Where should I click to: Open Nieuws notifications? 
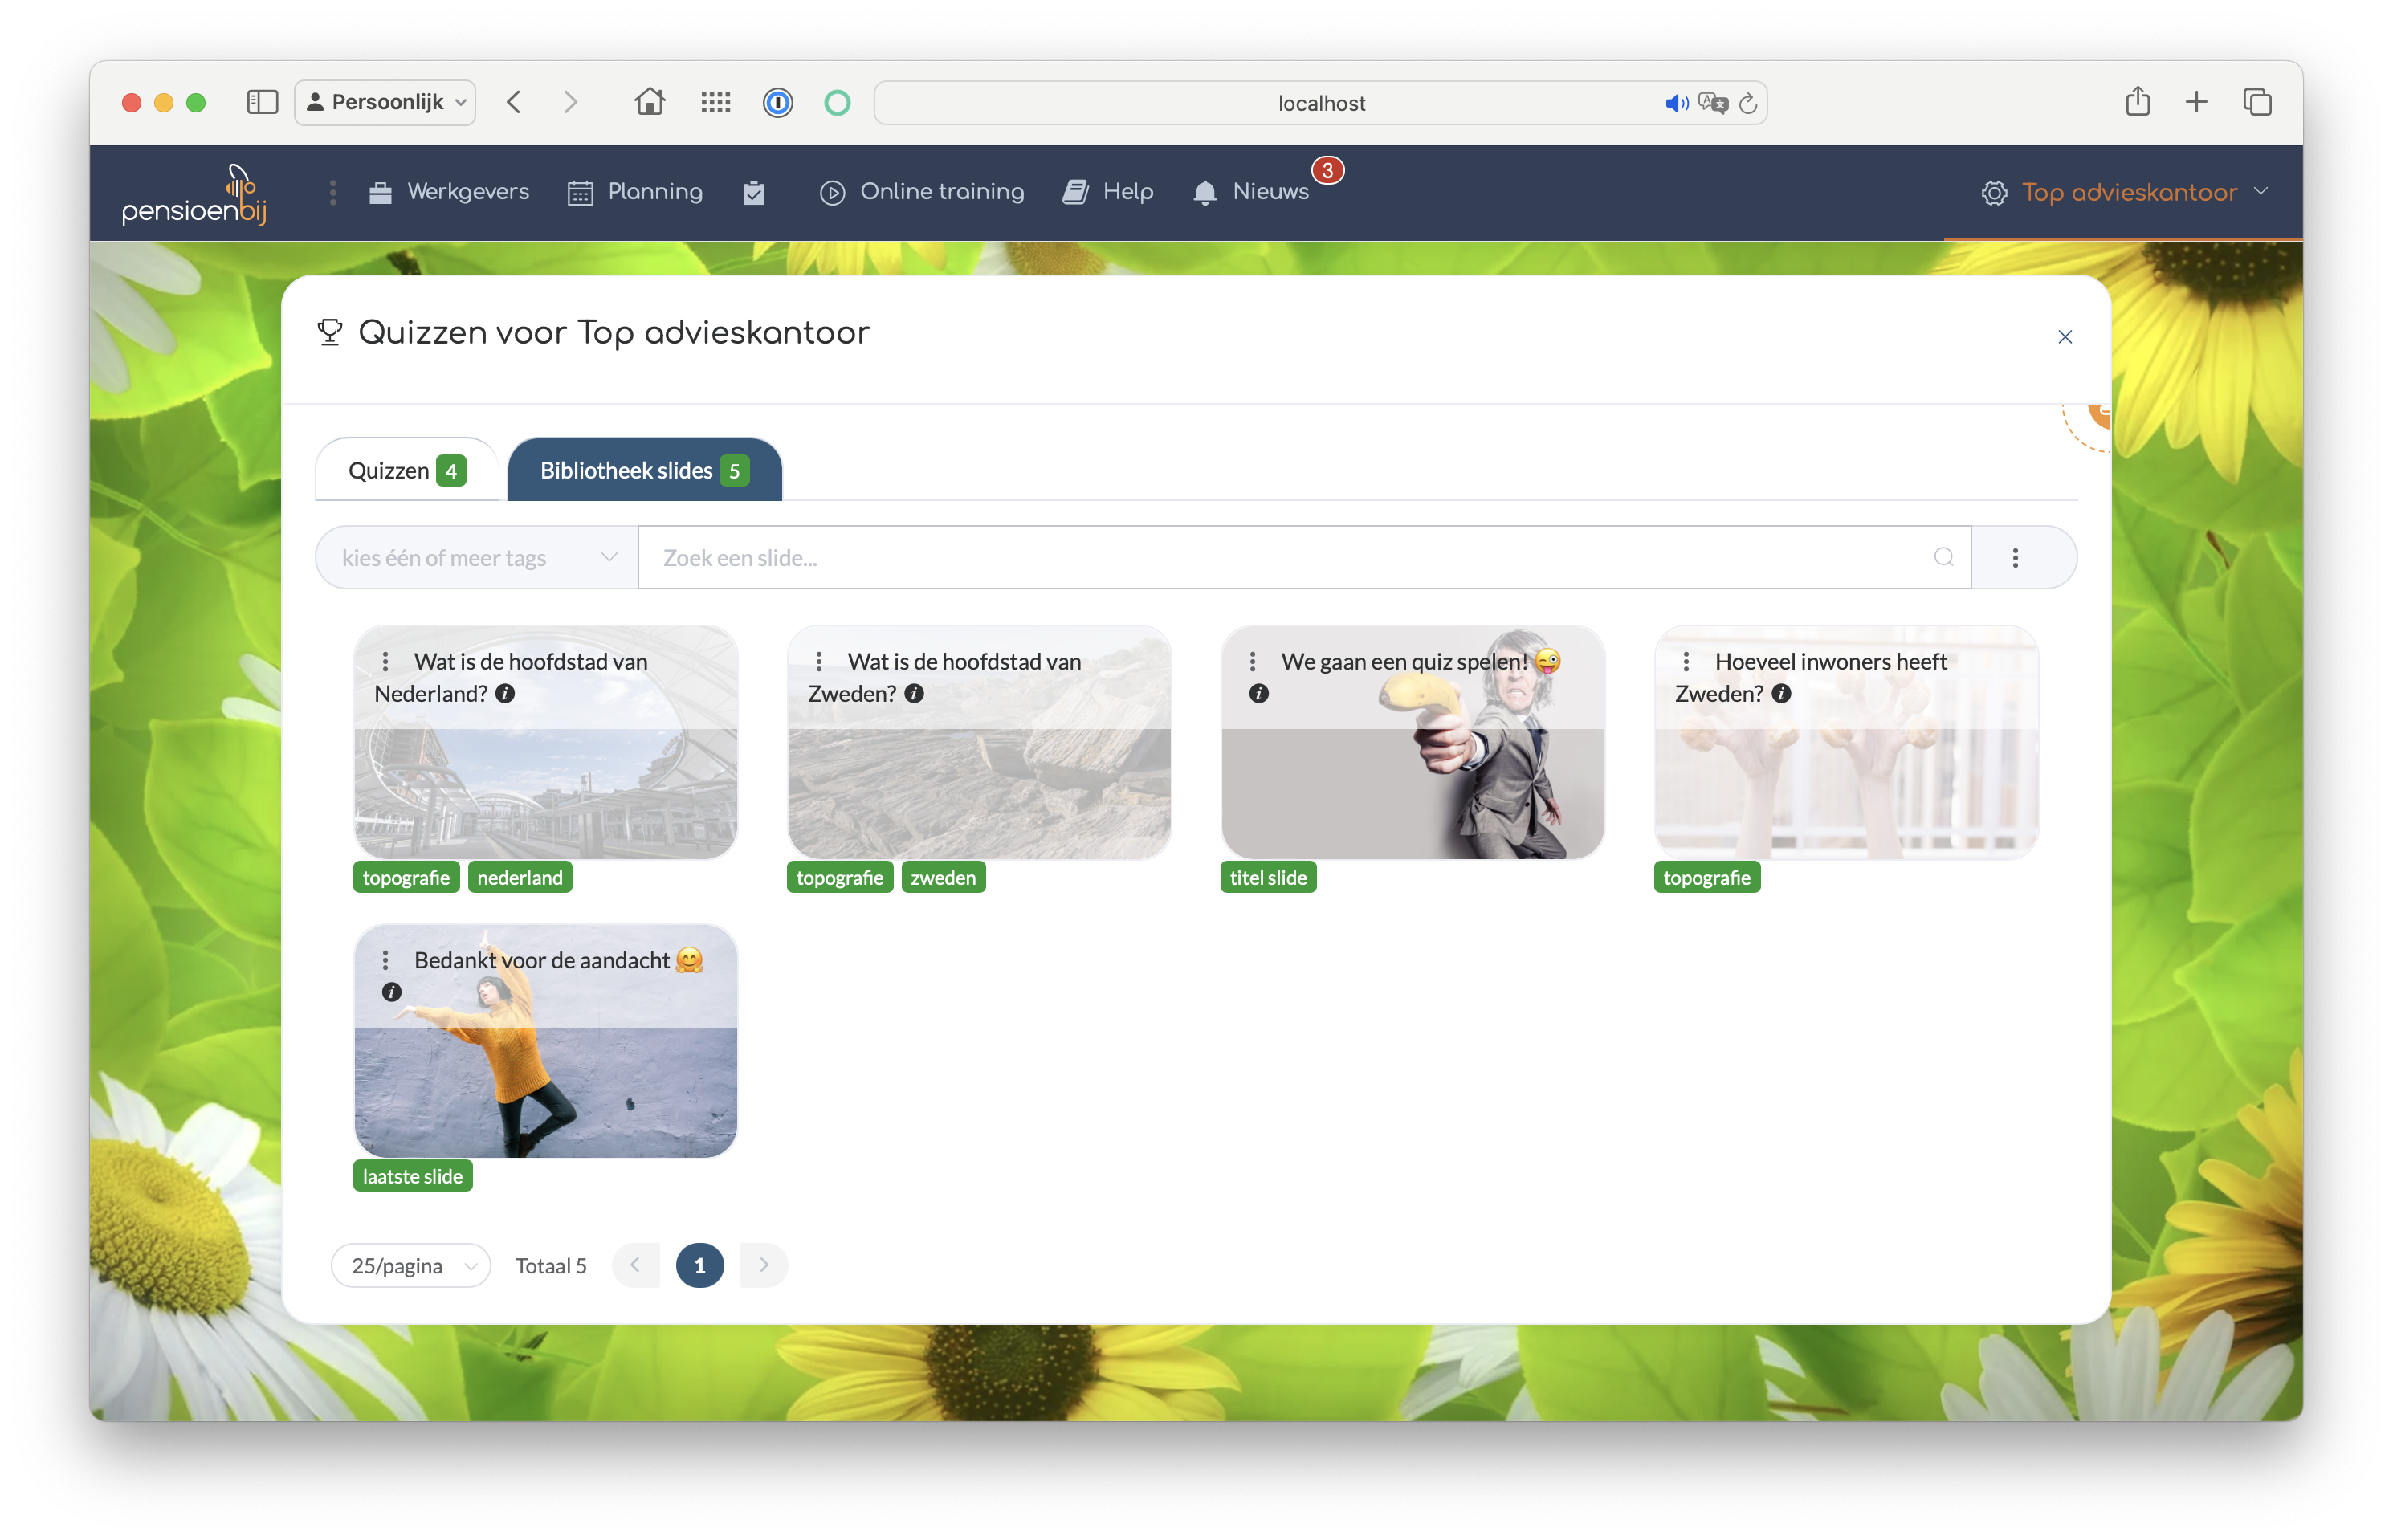point(1250,192)
